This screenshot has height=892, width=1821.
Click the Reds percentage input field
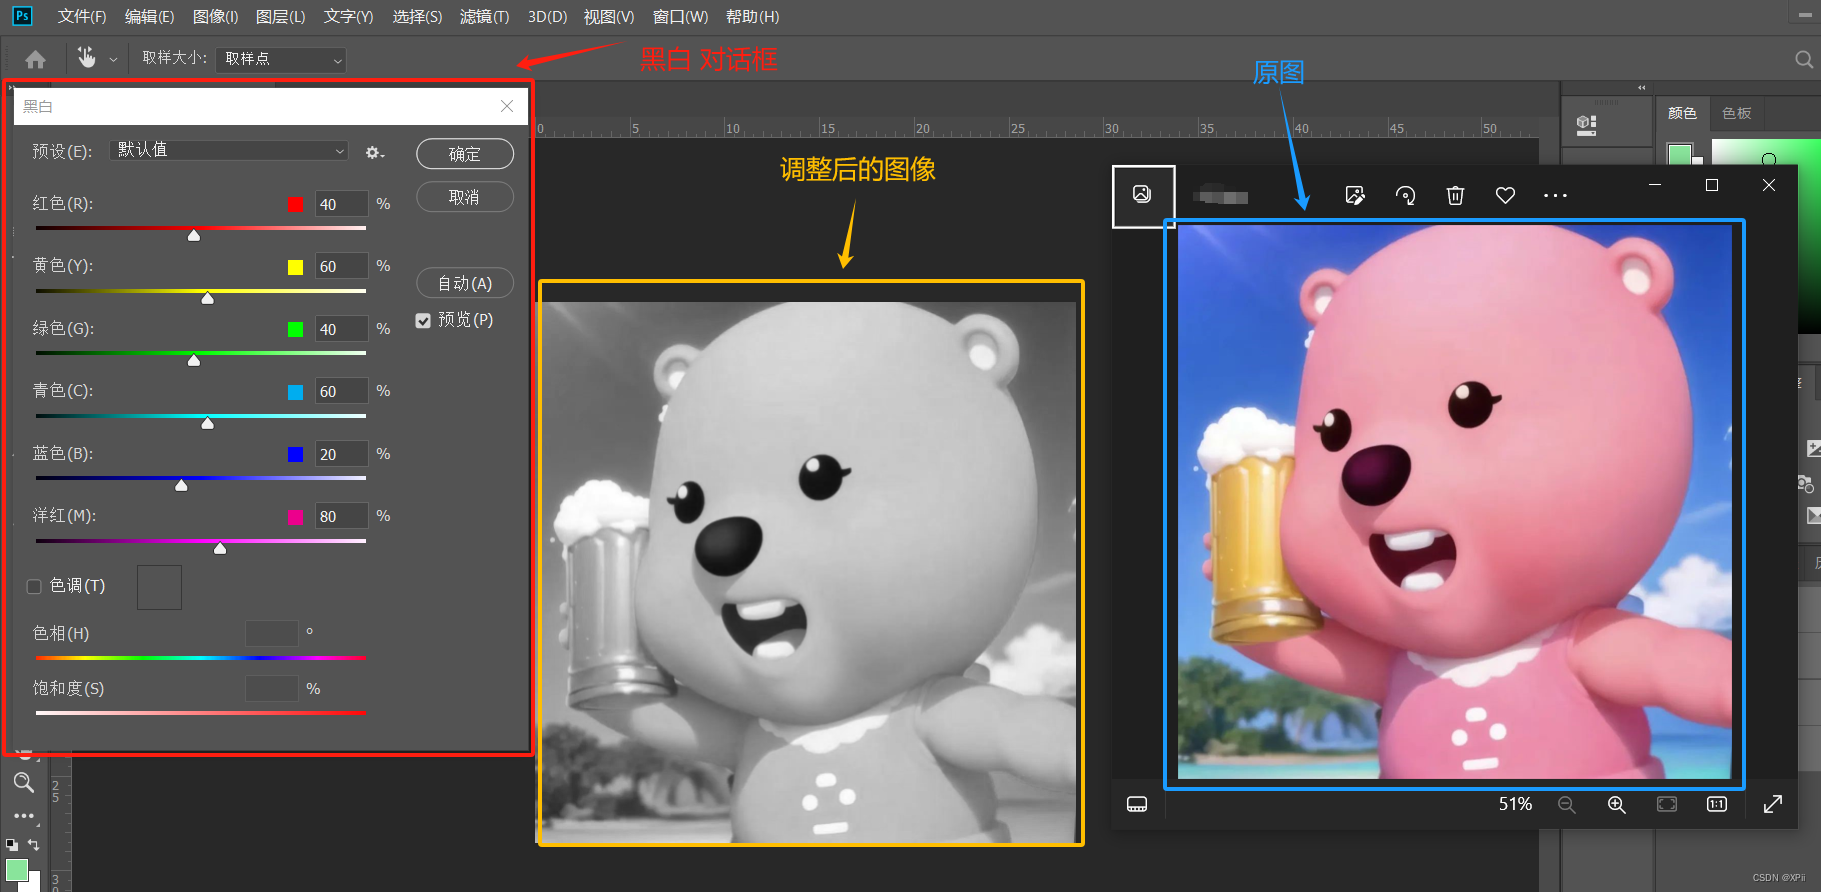pos(342,204)
